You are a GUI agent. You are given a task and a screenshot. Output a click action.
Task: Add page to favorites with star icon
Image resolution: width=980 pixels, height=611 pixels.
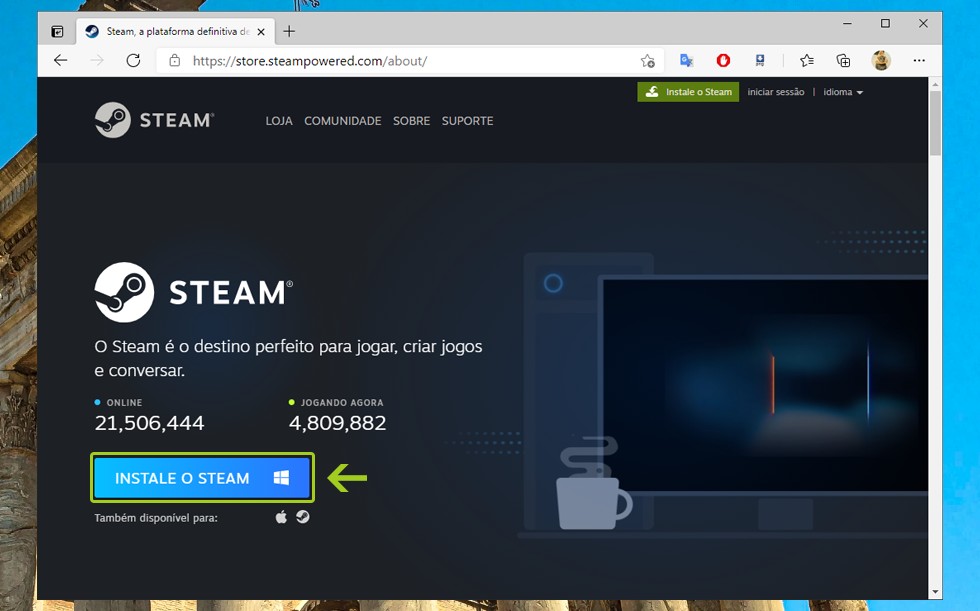647,60
